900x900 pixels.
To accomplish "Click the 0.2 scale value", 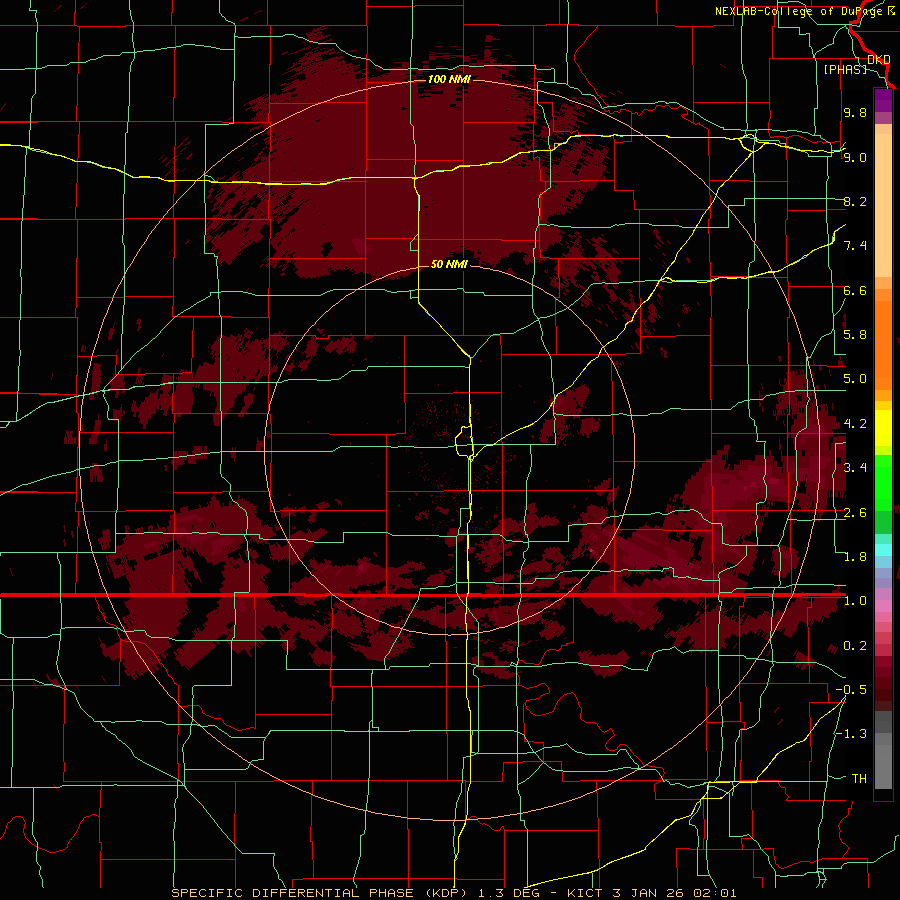I will click(855, 646).
